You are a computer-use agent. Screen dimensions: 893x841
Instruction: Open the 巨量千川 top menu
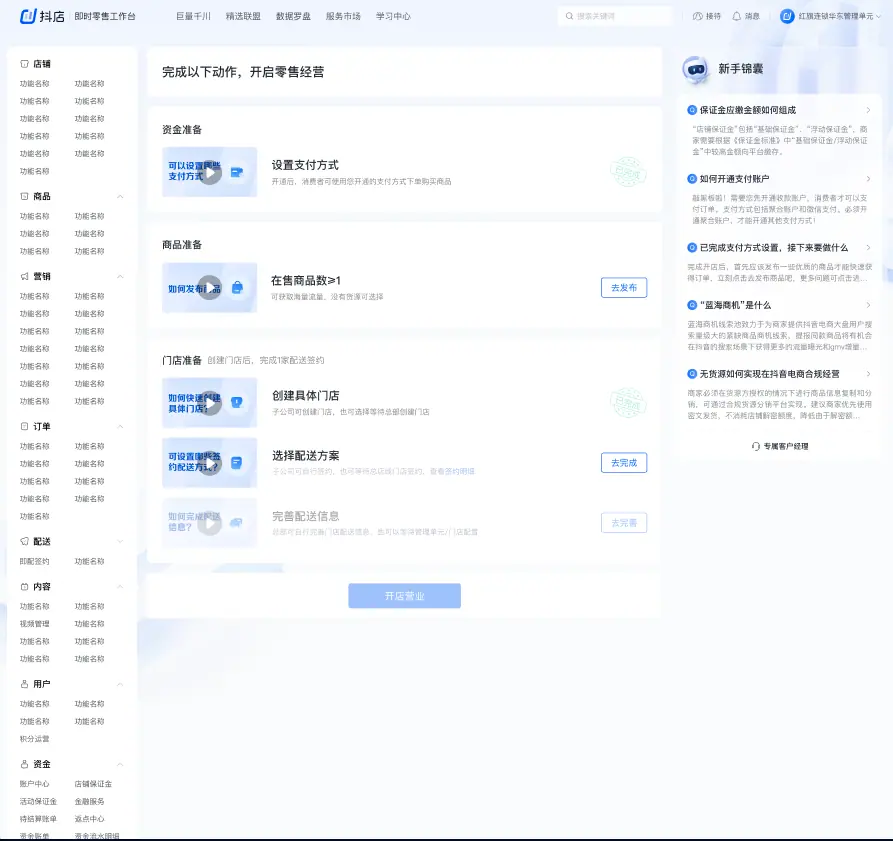193,17
